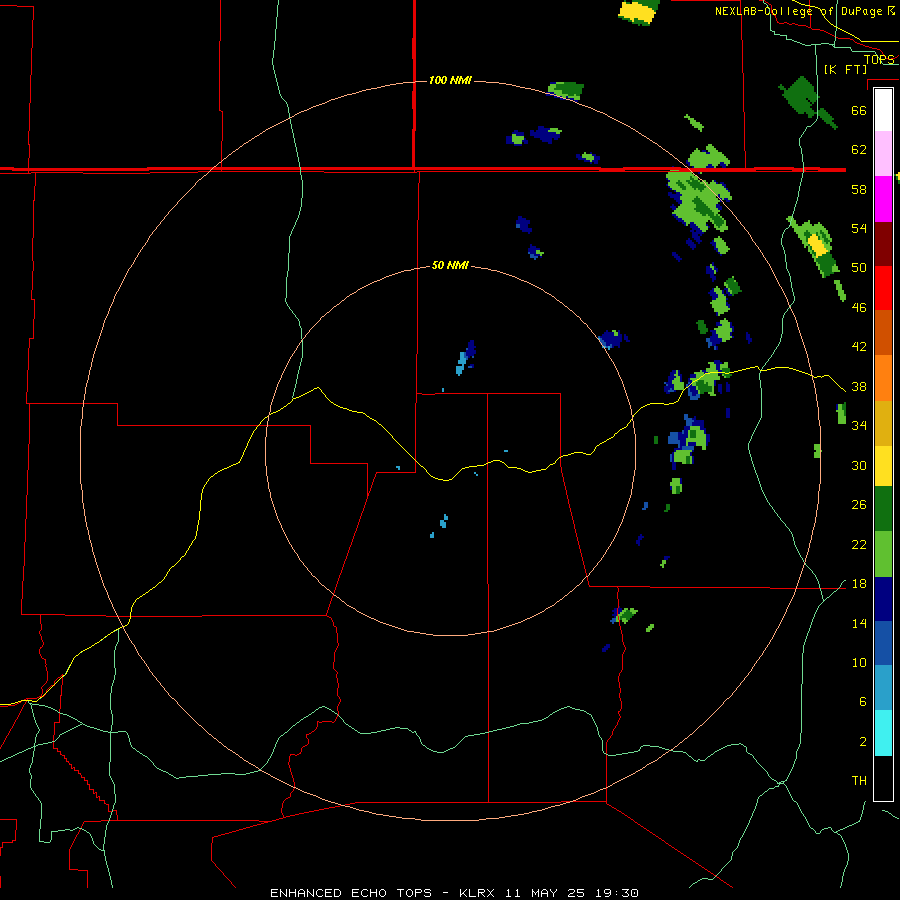
Task: Click the '18' legend value
Action: [859, 584]
